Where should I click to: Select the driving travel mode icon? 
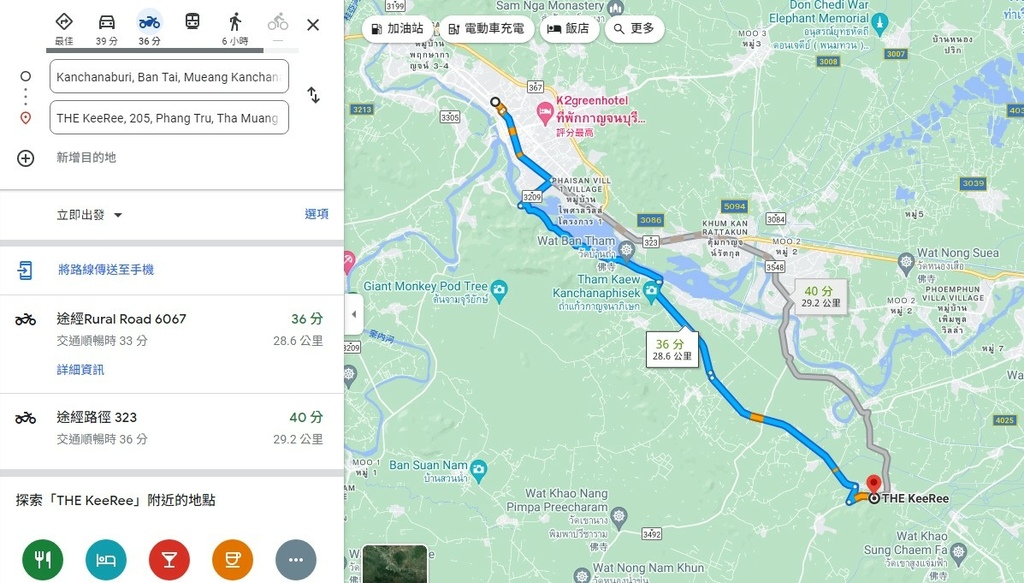pyautogui.click(x=106, y=22)
